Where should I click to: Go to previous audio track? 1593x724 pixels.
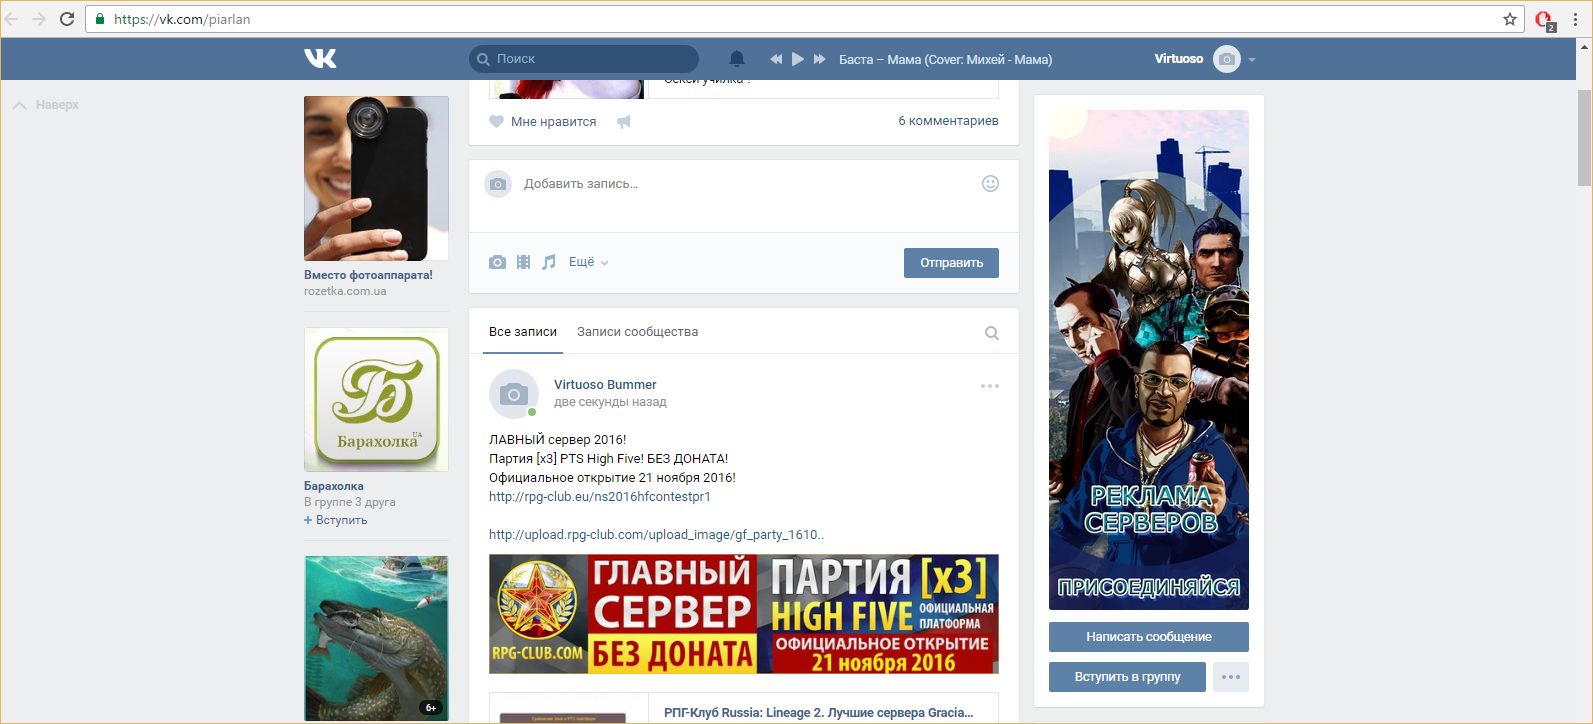(775, 59)
